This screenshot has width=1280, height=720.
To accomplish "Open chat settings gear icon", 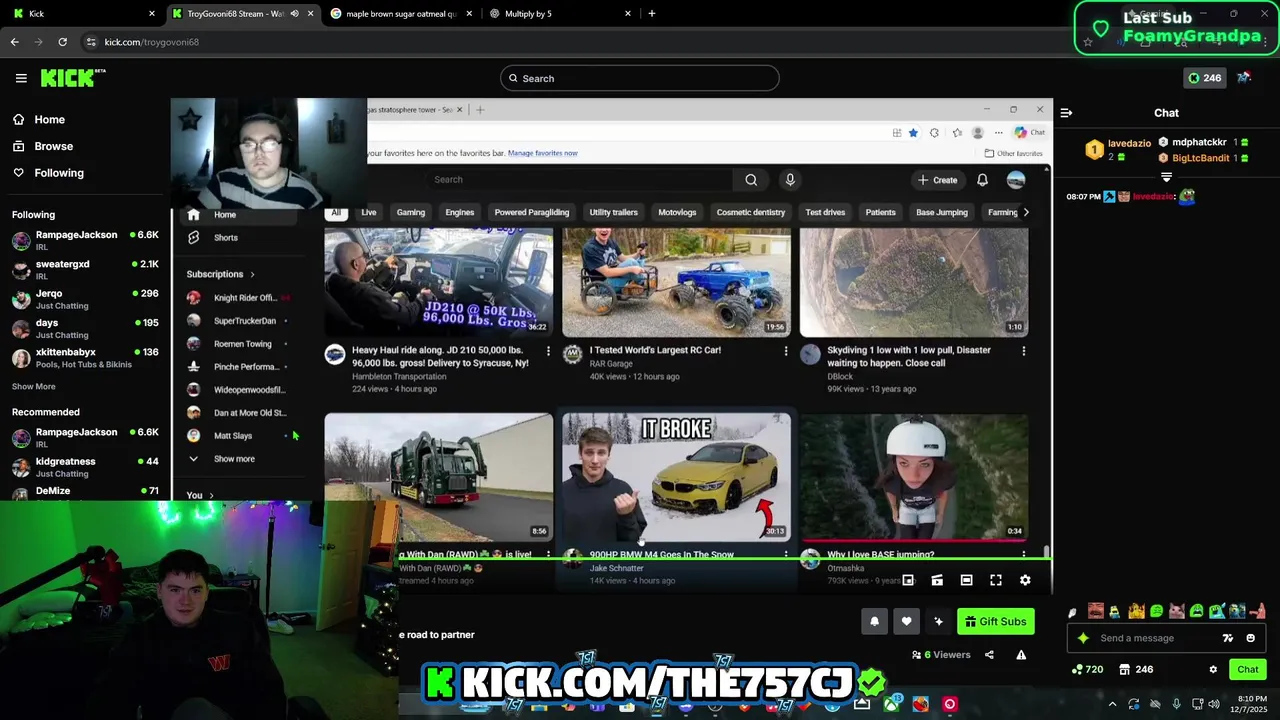I will tap(1213, 670).
